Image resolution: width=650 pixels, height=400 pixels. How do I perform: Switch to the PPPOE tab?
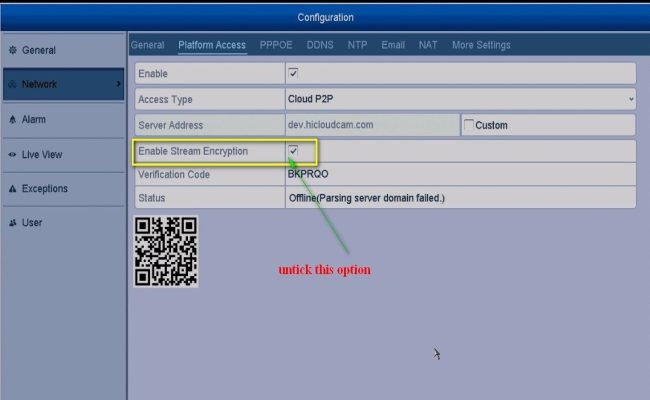277,45
